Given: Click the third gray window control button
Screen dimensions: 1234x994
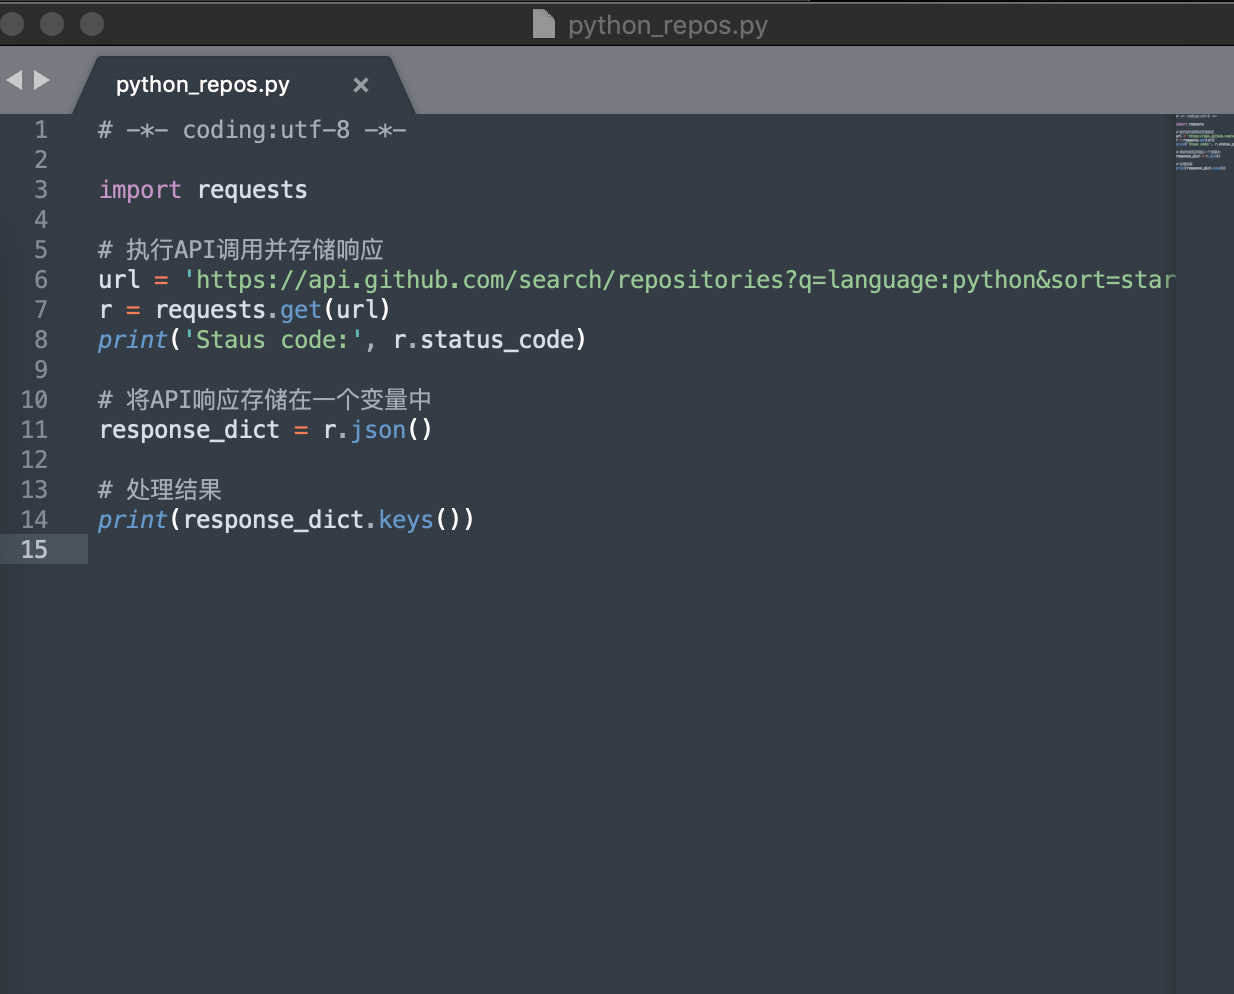Looking at the screenshot, I should (x=92, y=23).
